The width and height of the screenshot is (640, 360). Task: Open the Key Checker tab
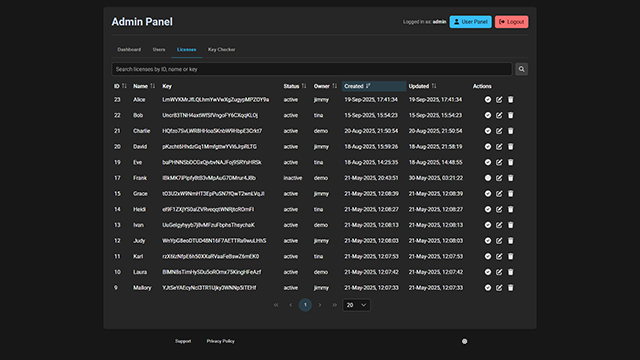[x=222, y=49]
